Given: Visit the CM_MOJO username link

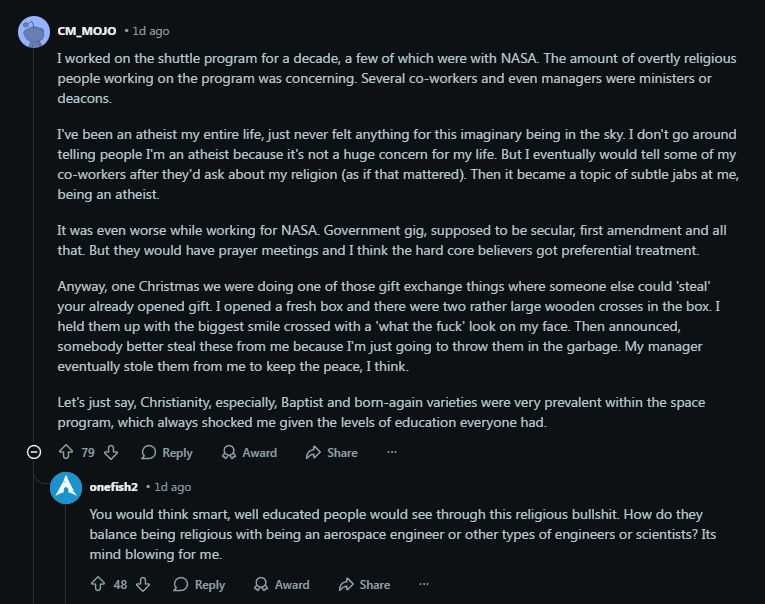Looking at the screenshot, I should click(87, 31).
